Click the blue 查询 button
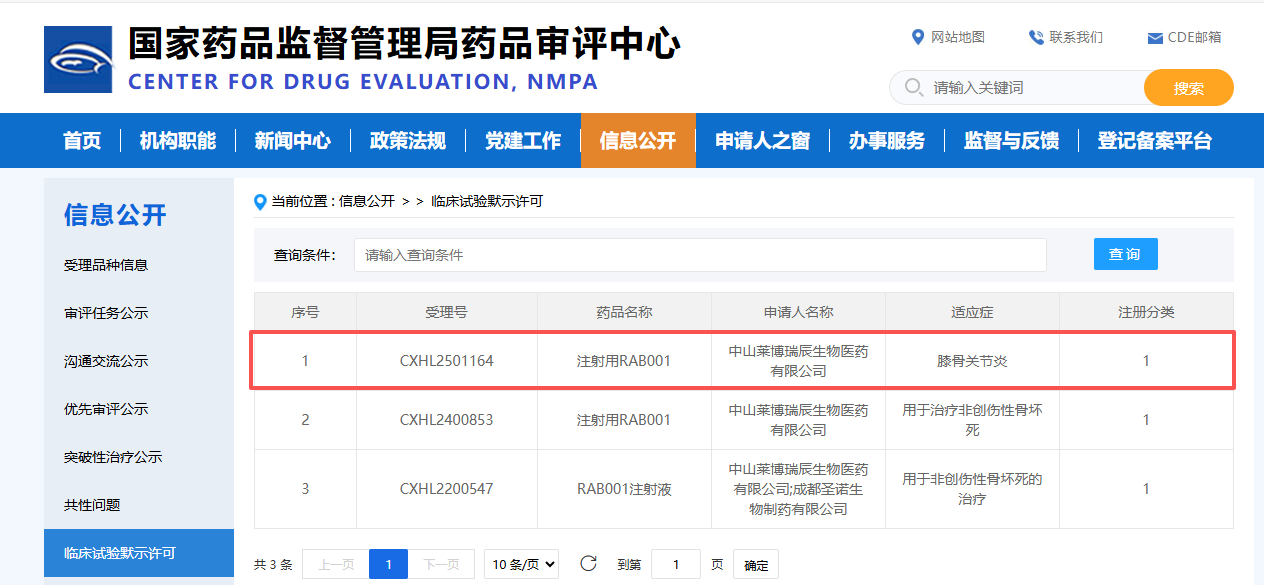The height and width of the screenshot is (585, 1264). [x=1125, y=254]
